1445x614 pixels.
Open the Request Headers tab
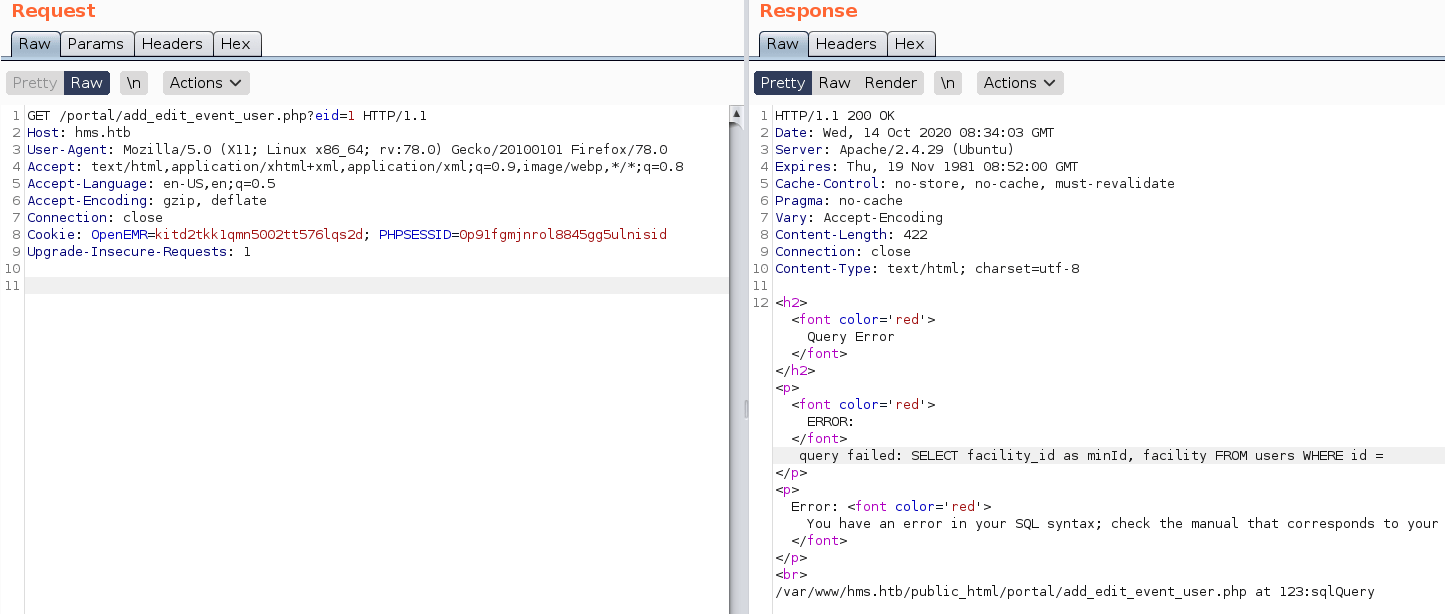point(172,44)
